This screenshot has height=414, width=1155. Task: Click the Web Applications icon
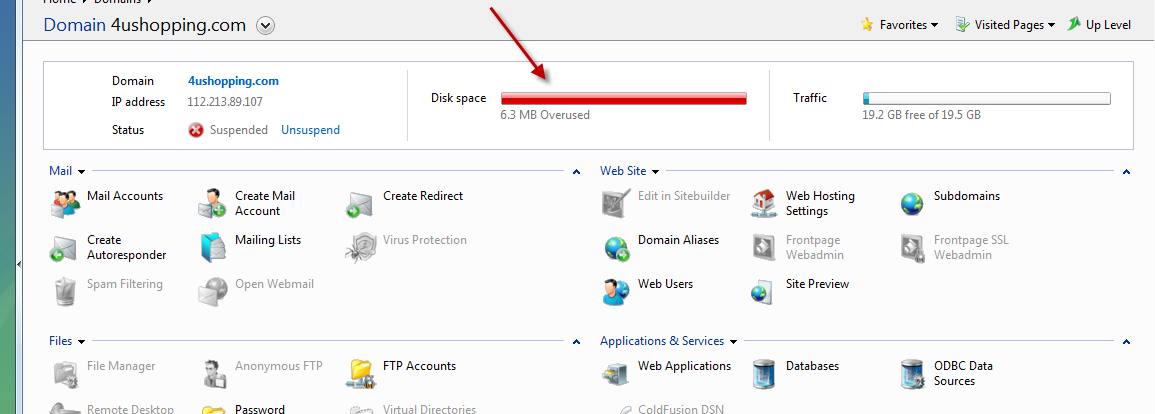617,374
